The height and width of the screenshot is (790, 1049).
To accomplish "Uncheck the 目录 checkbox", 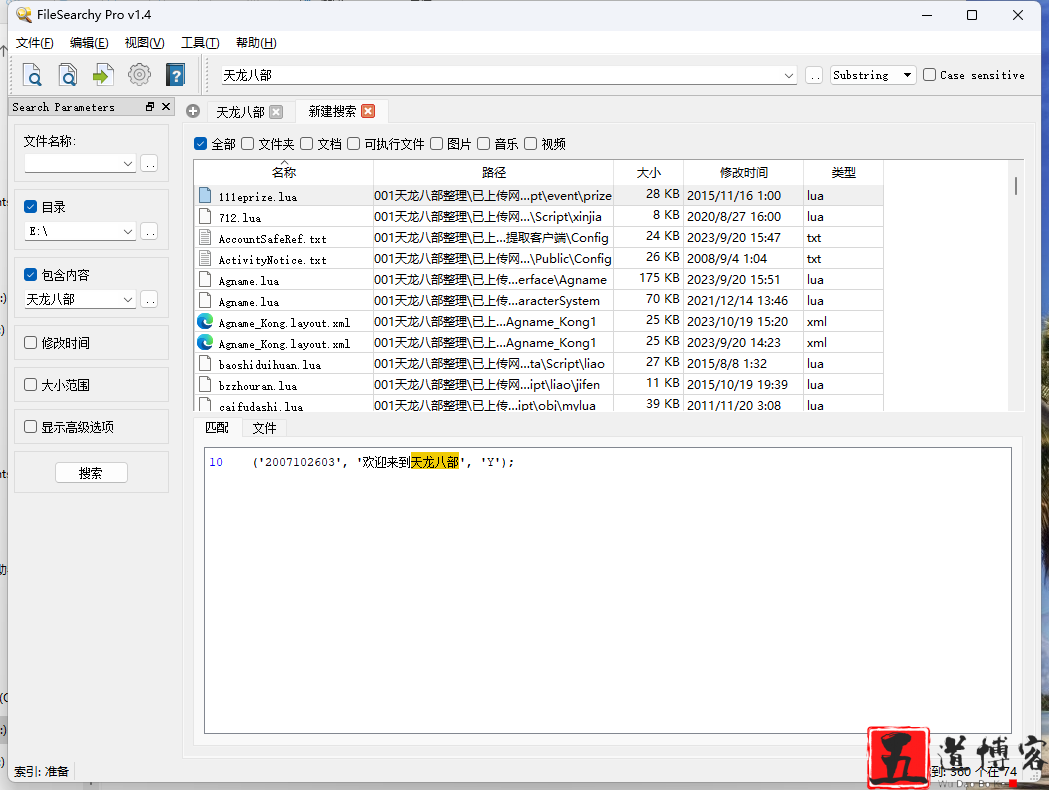I will point(30,206).
